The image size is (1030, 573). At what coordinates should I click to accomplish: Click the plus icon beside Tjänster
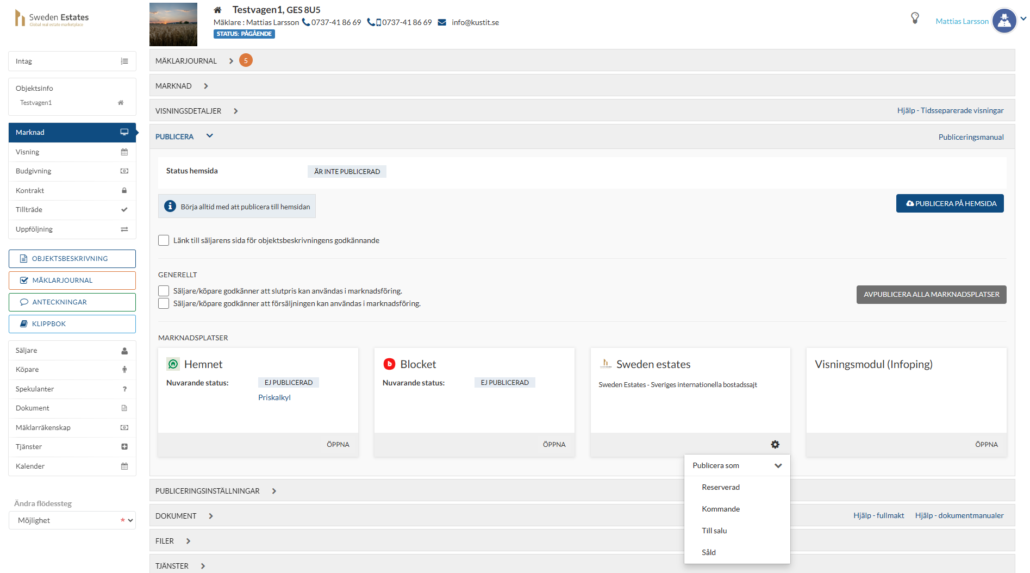pos(124,447)
